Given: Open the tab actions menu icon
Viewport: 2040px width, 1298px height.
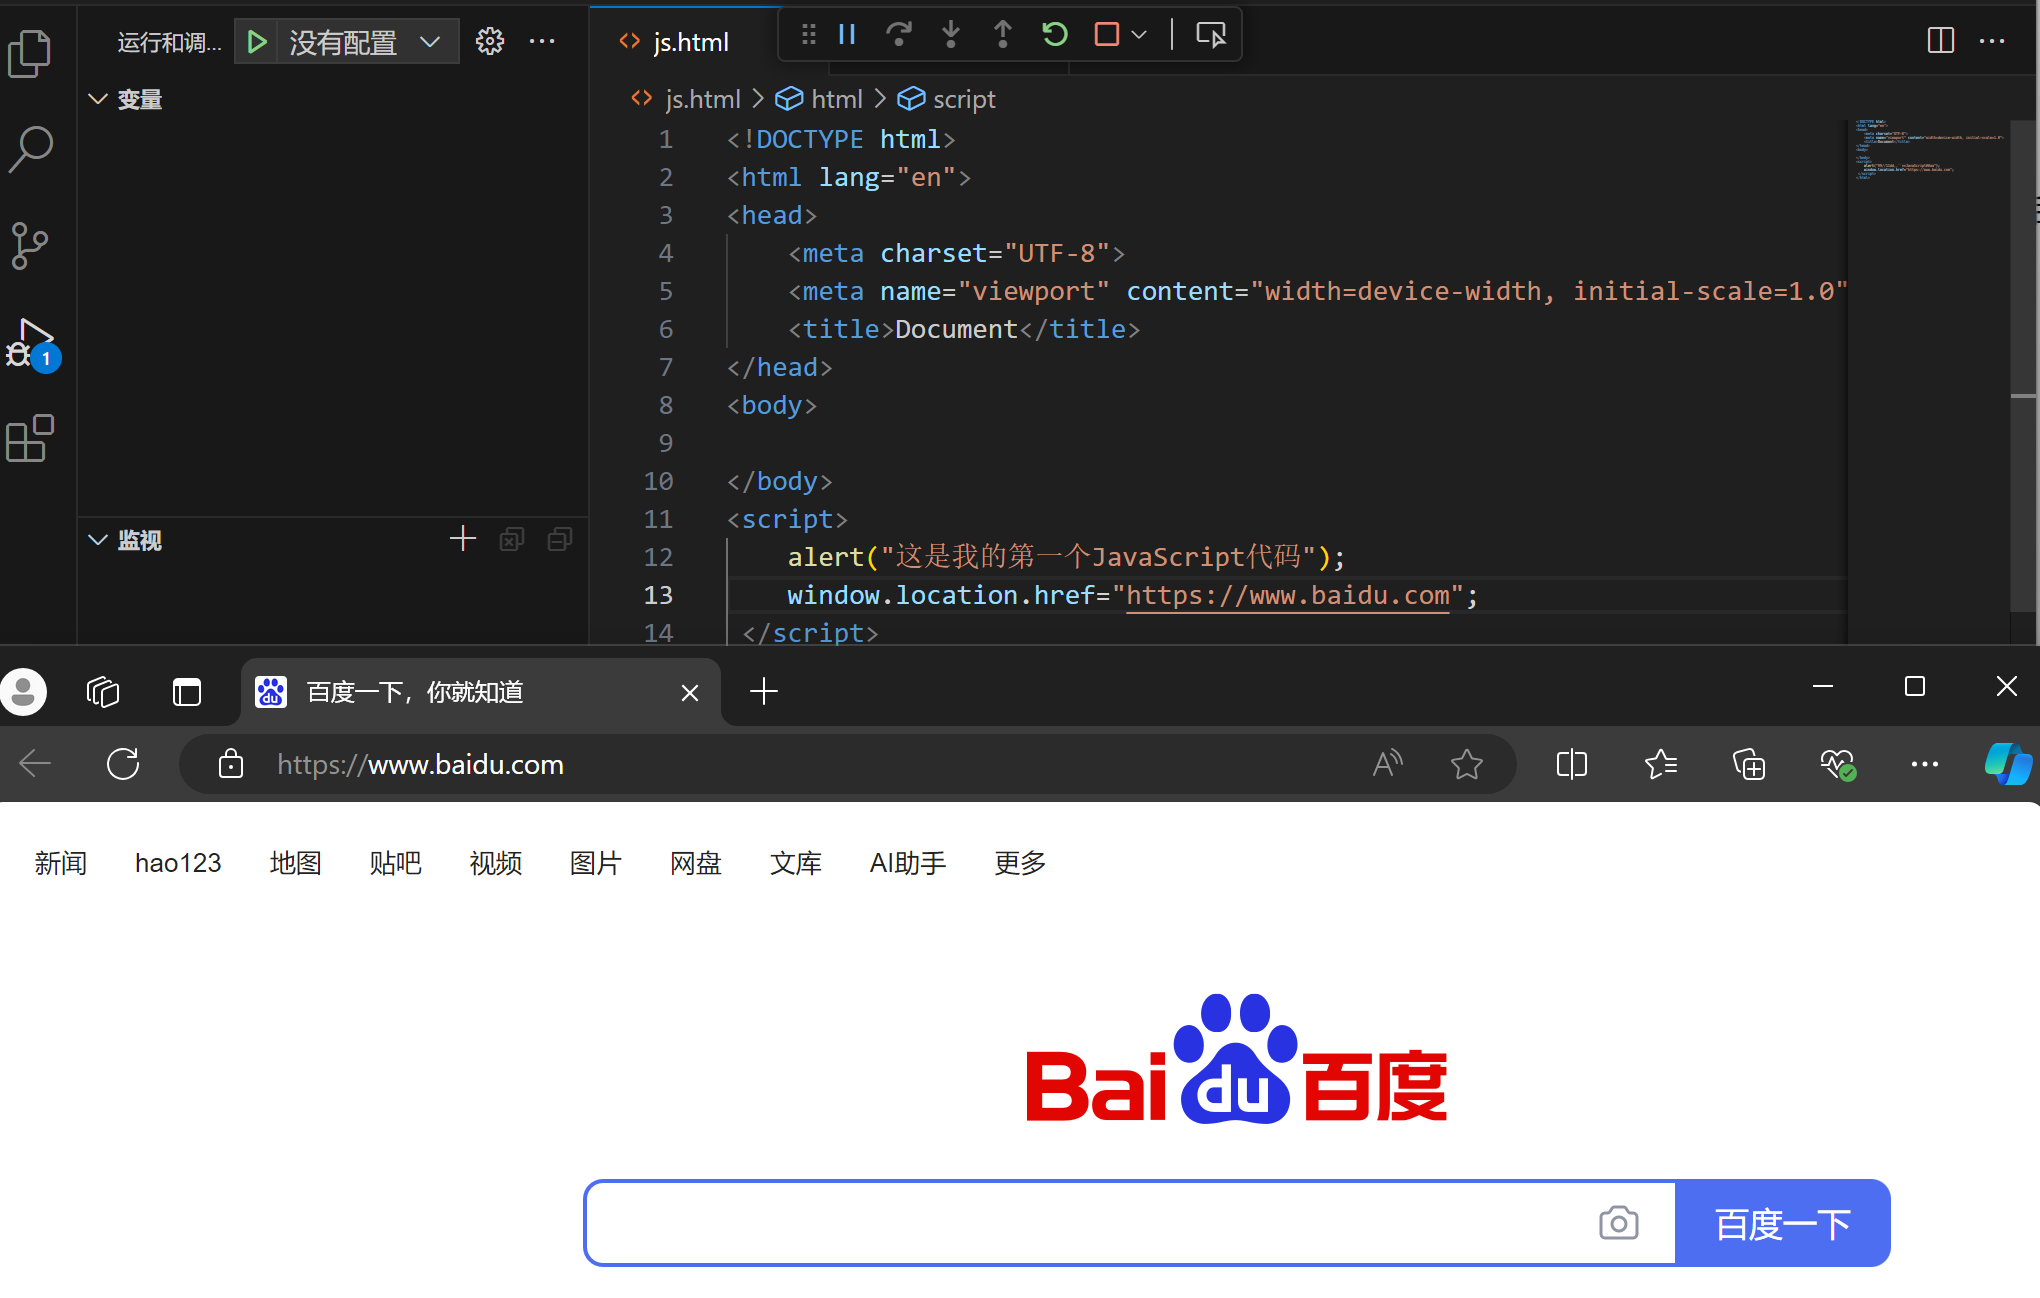Looking at the screenshot, I should [187, 692].
